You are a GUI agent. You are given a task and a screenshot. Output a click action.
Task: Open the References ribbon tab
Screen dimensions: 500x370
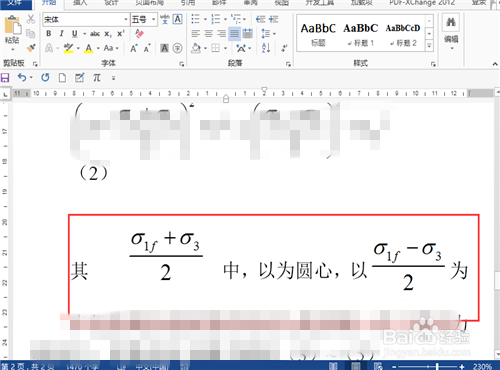(188, 3)
